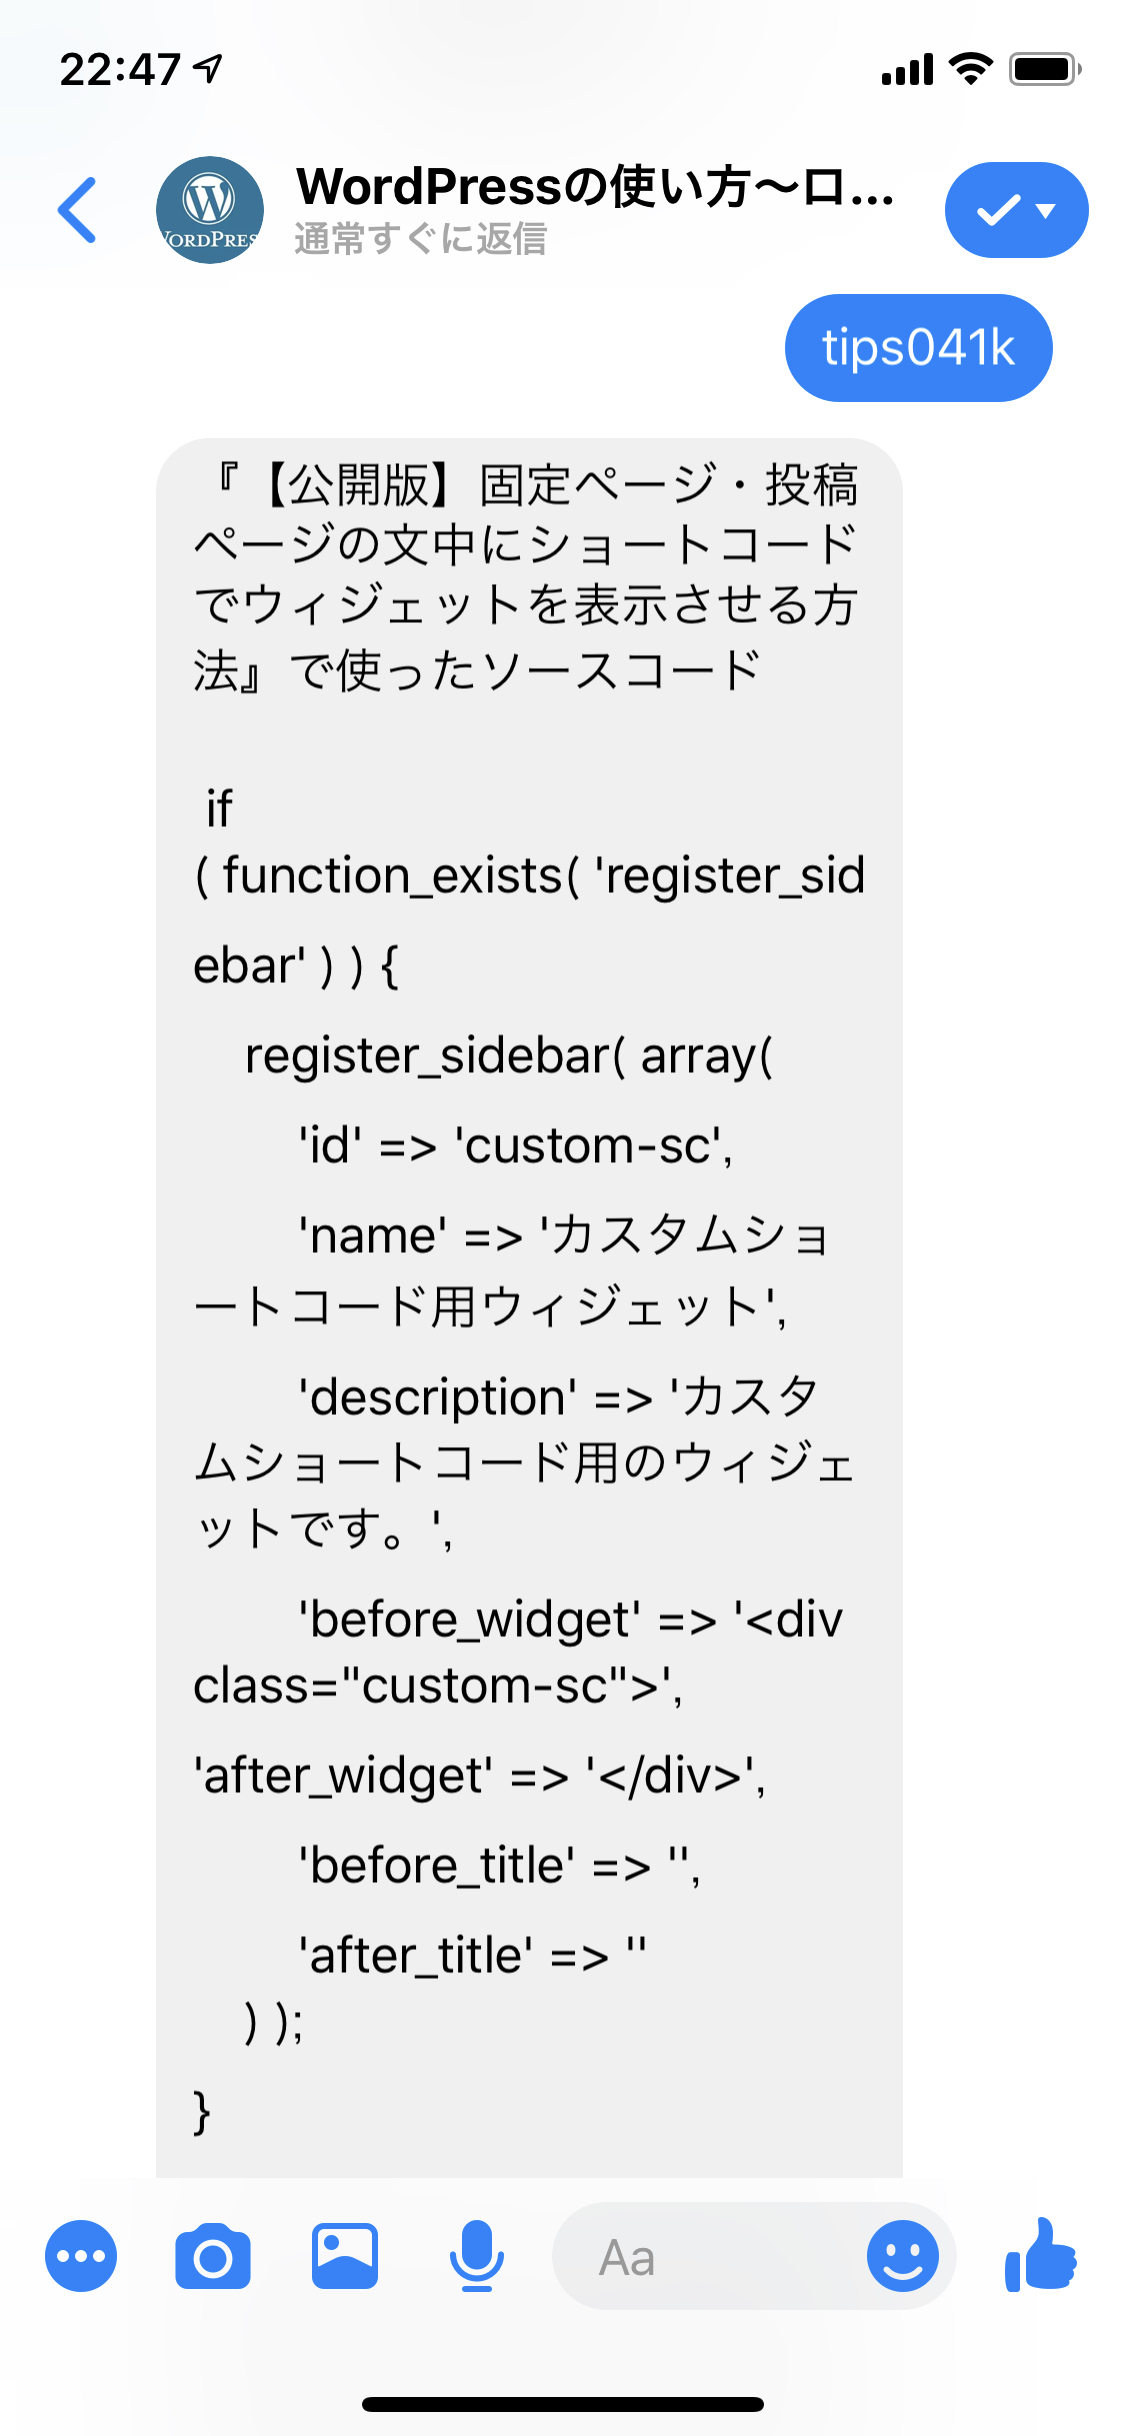Tap the home indicator bar
The height and width of the screenshot is (2436, 1125).
(563, 2404)
